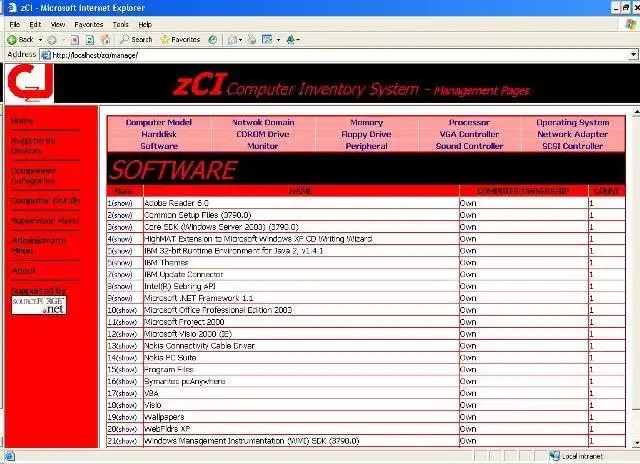
Task: Open the Back button history dropdown arrow
Action: tap(40, 40)
